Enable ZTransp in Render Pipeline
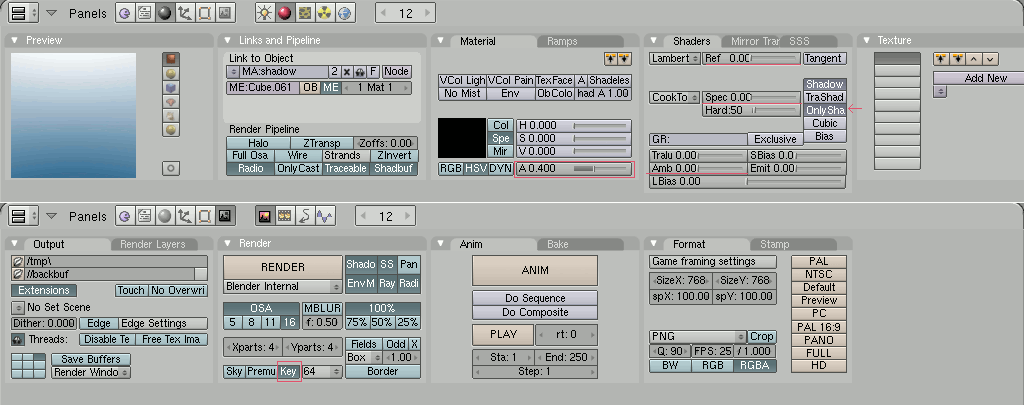 click(321, 143)
